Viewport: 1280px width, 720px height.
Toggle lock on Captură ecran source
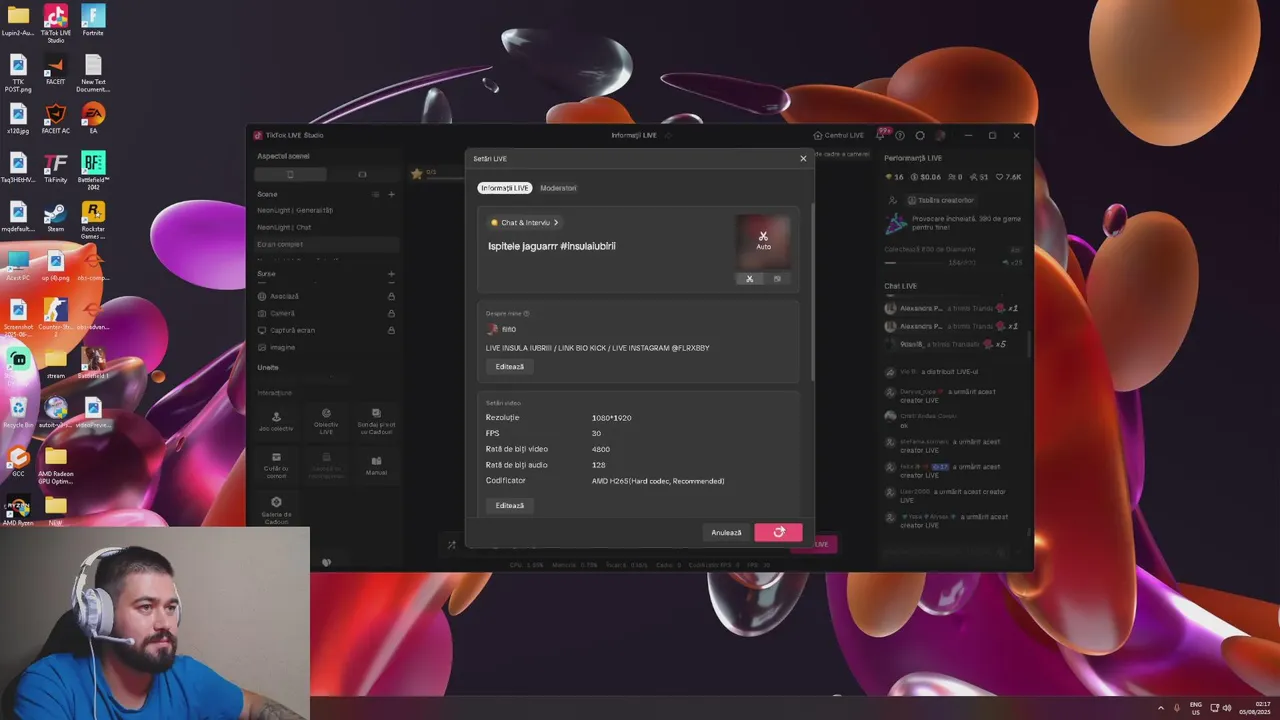coord(391,330)
